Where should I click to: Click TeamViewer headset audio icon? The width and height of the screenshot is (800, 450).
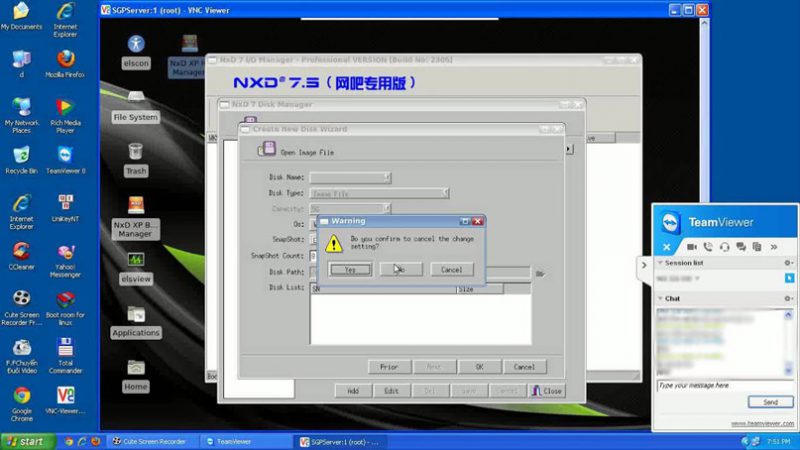[x=724, y=247]
